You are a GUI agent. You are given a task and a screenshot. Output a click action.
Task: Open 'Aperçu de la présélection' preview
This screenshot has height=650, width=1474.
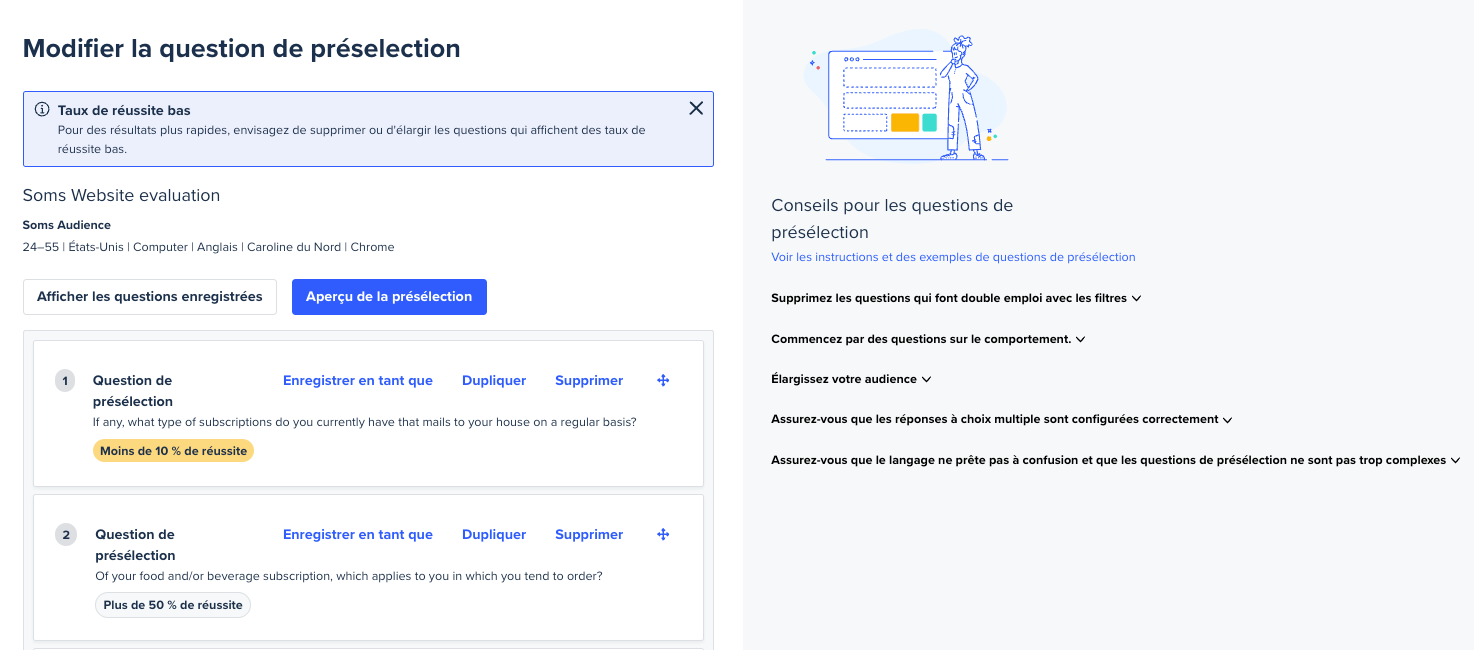click(x=389, y=297)
